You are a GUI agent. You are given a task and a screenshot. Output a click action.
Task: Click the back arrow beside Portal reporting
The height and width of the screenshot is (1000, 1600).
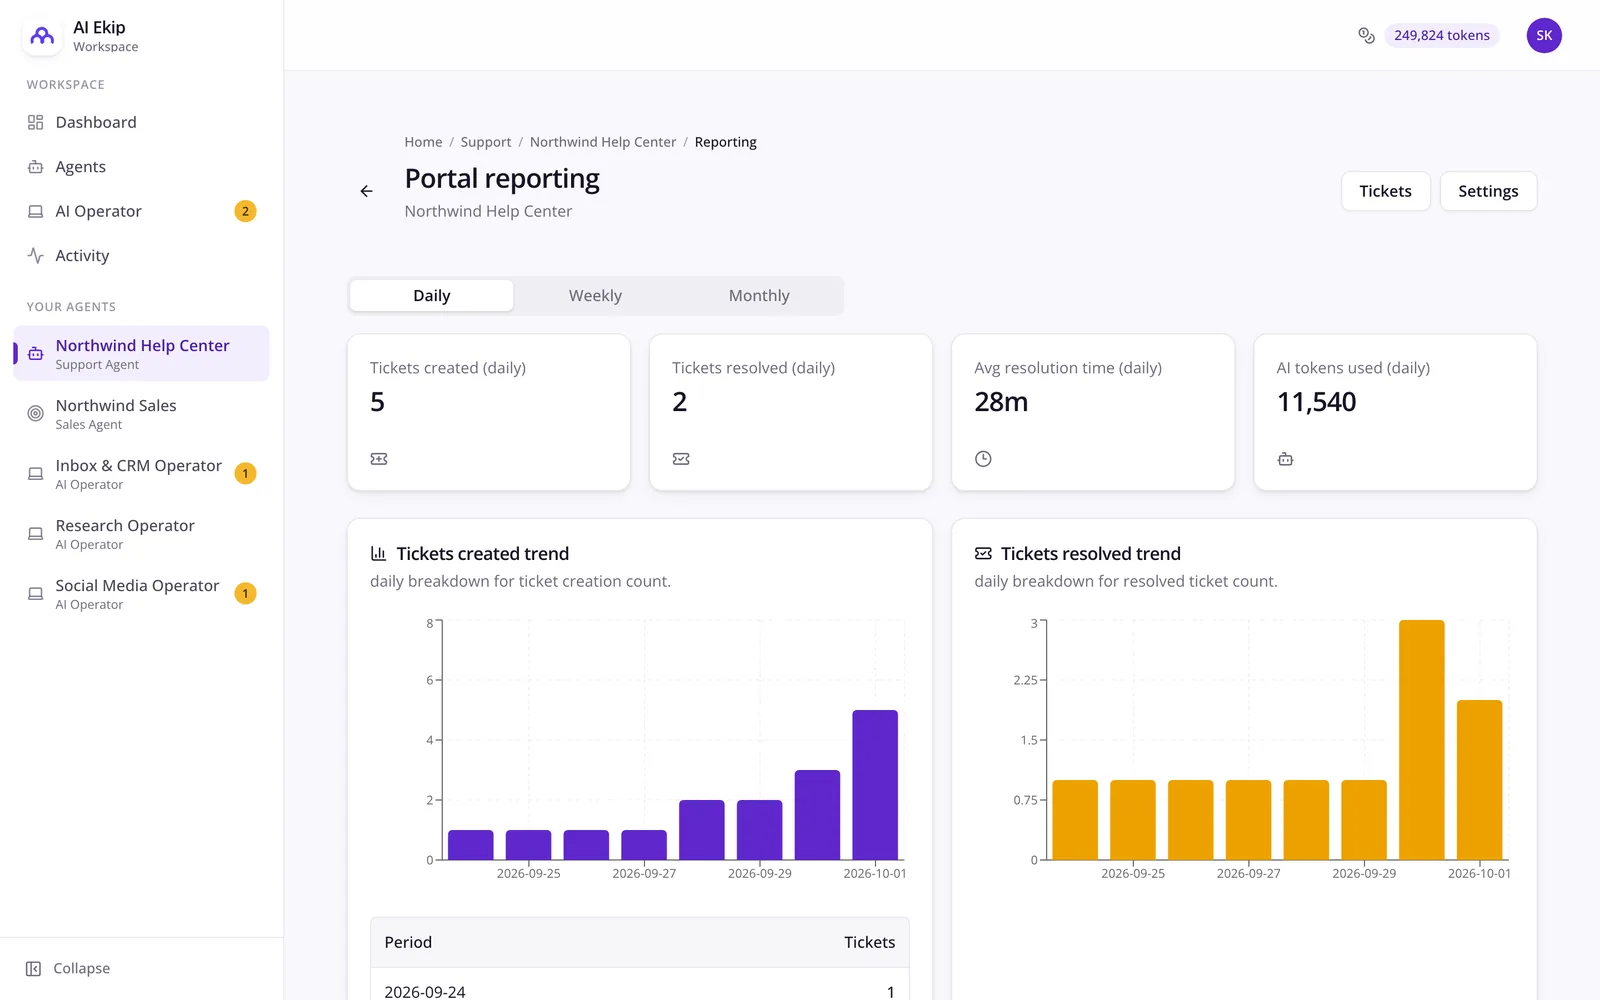pyautogui.click(x=366, y=191)
